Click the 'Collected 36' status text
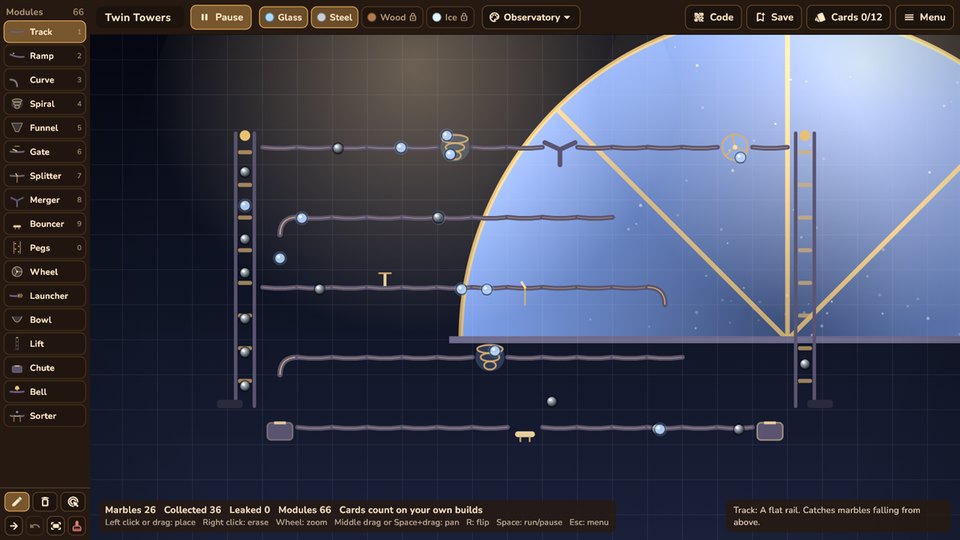Viewport: 960px width, 540px height. (x=192, y=509)
